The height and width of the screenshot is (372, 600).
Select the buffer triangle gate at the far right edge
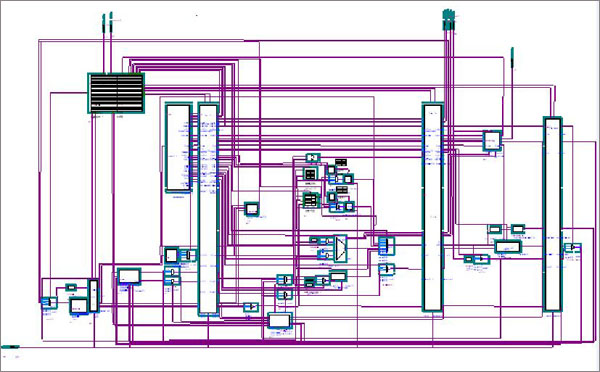[572, 247]
